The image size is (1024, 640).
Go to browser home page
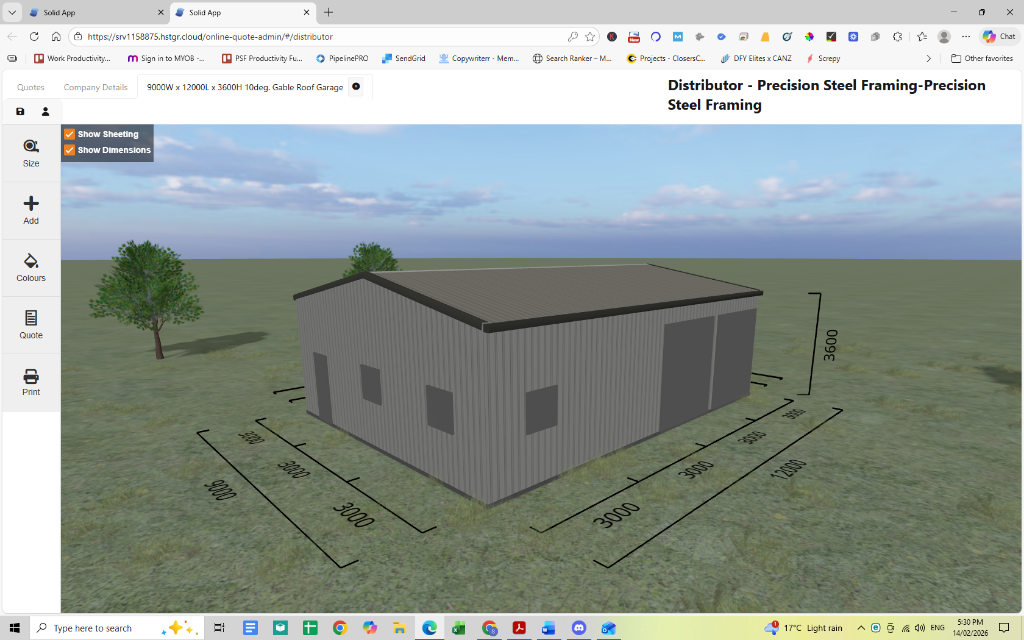click(x=56, y=37)
